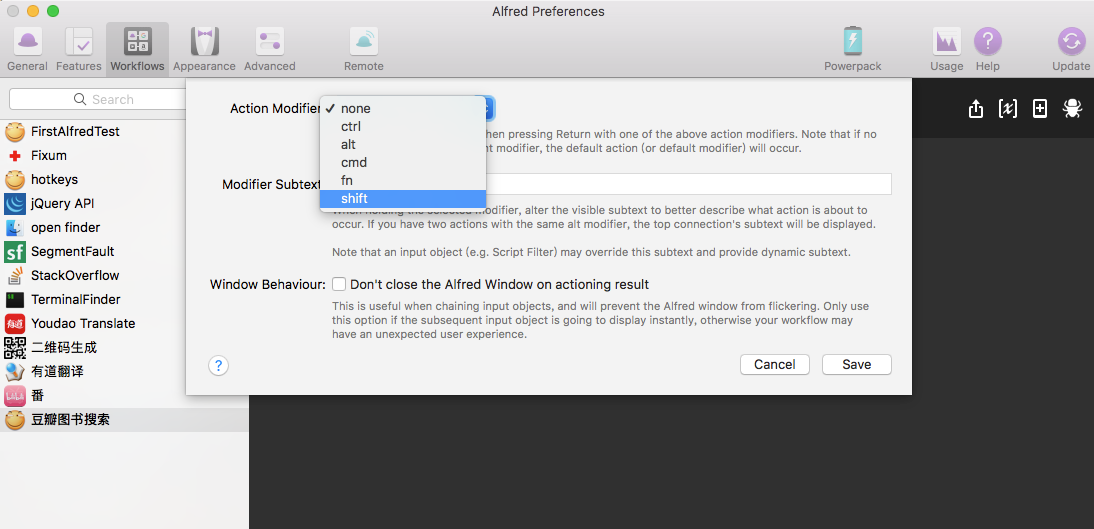Select SegmentFault workflow icon

tap(15, 251)
